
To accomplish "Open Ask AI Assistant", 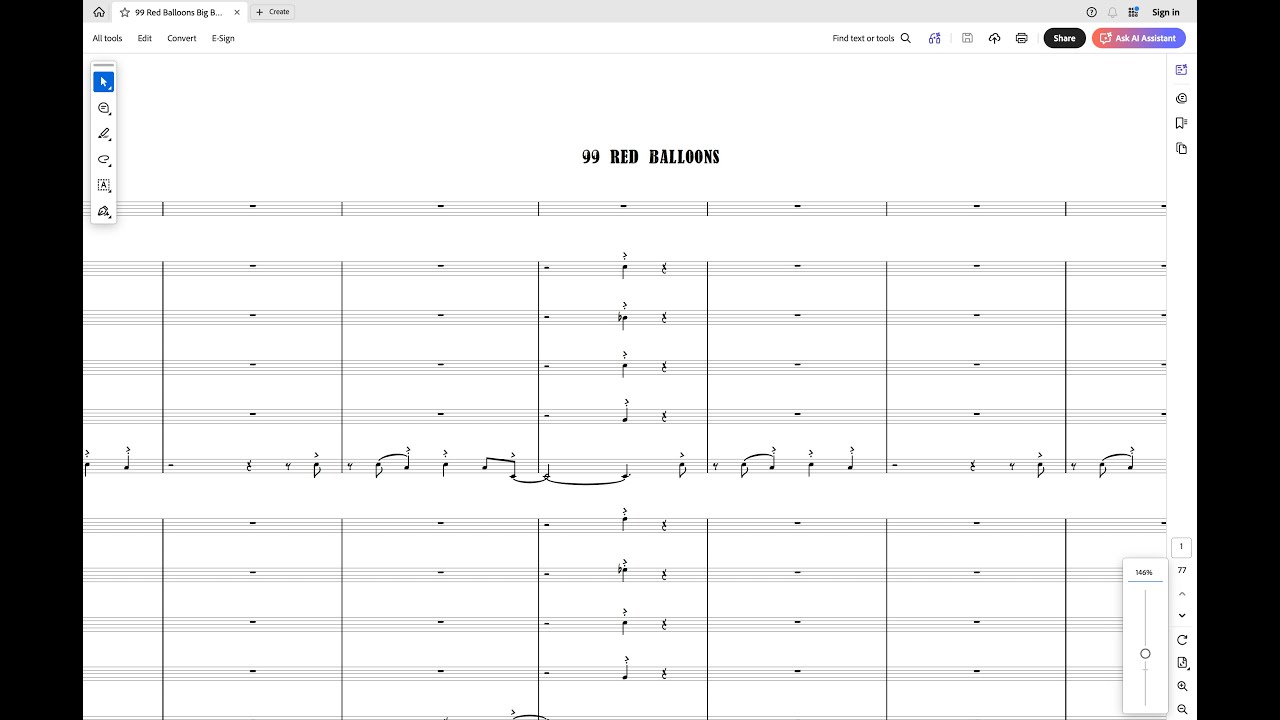I will 1139,38.
